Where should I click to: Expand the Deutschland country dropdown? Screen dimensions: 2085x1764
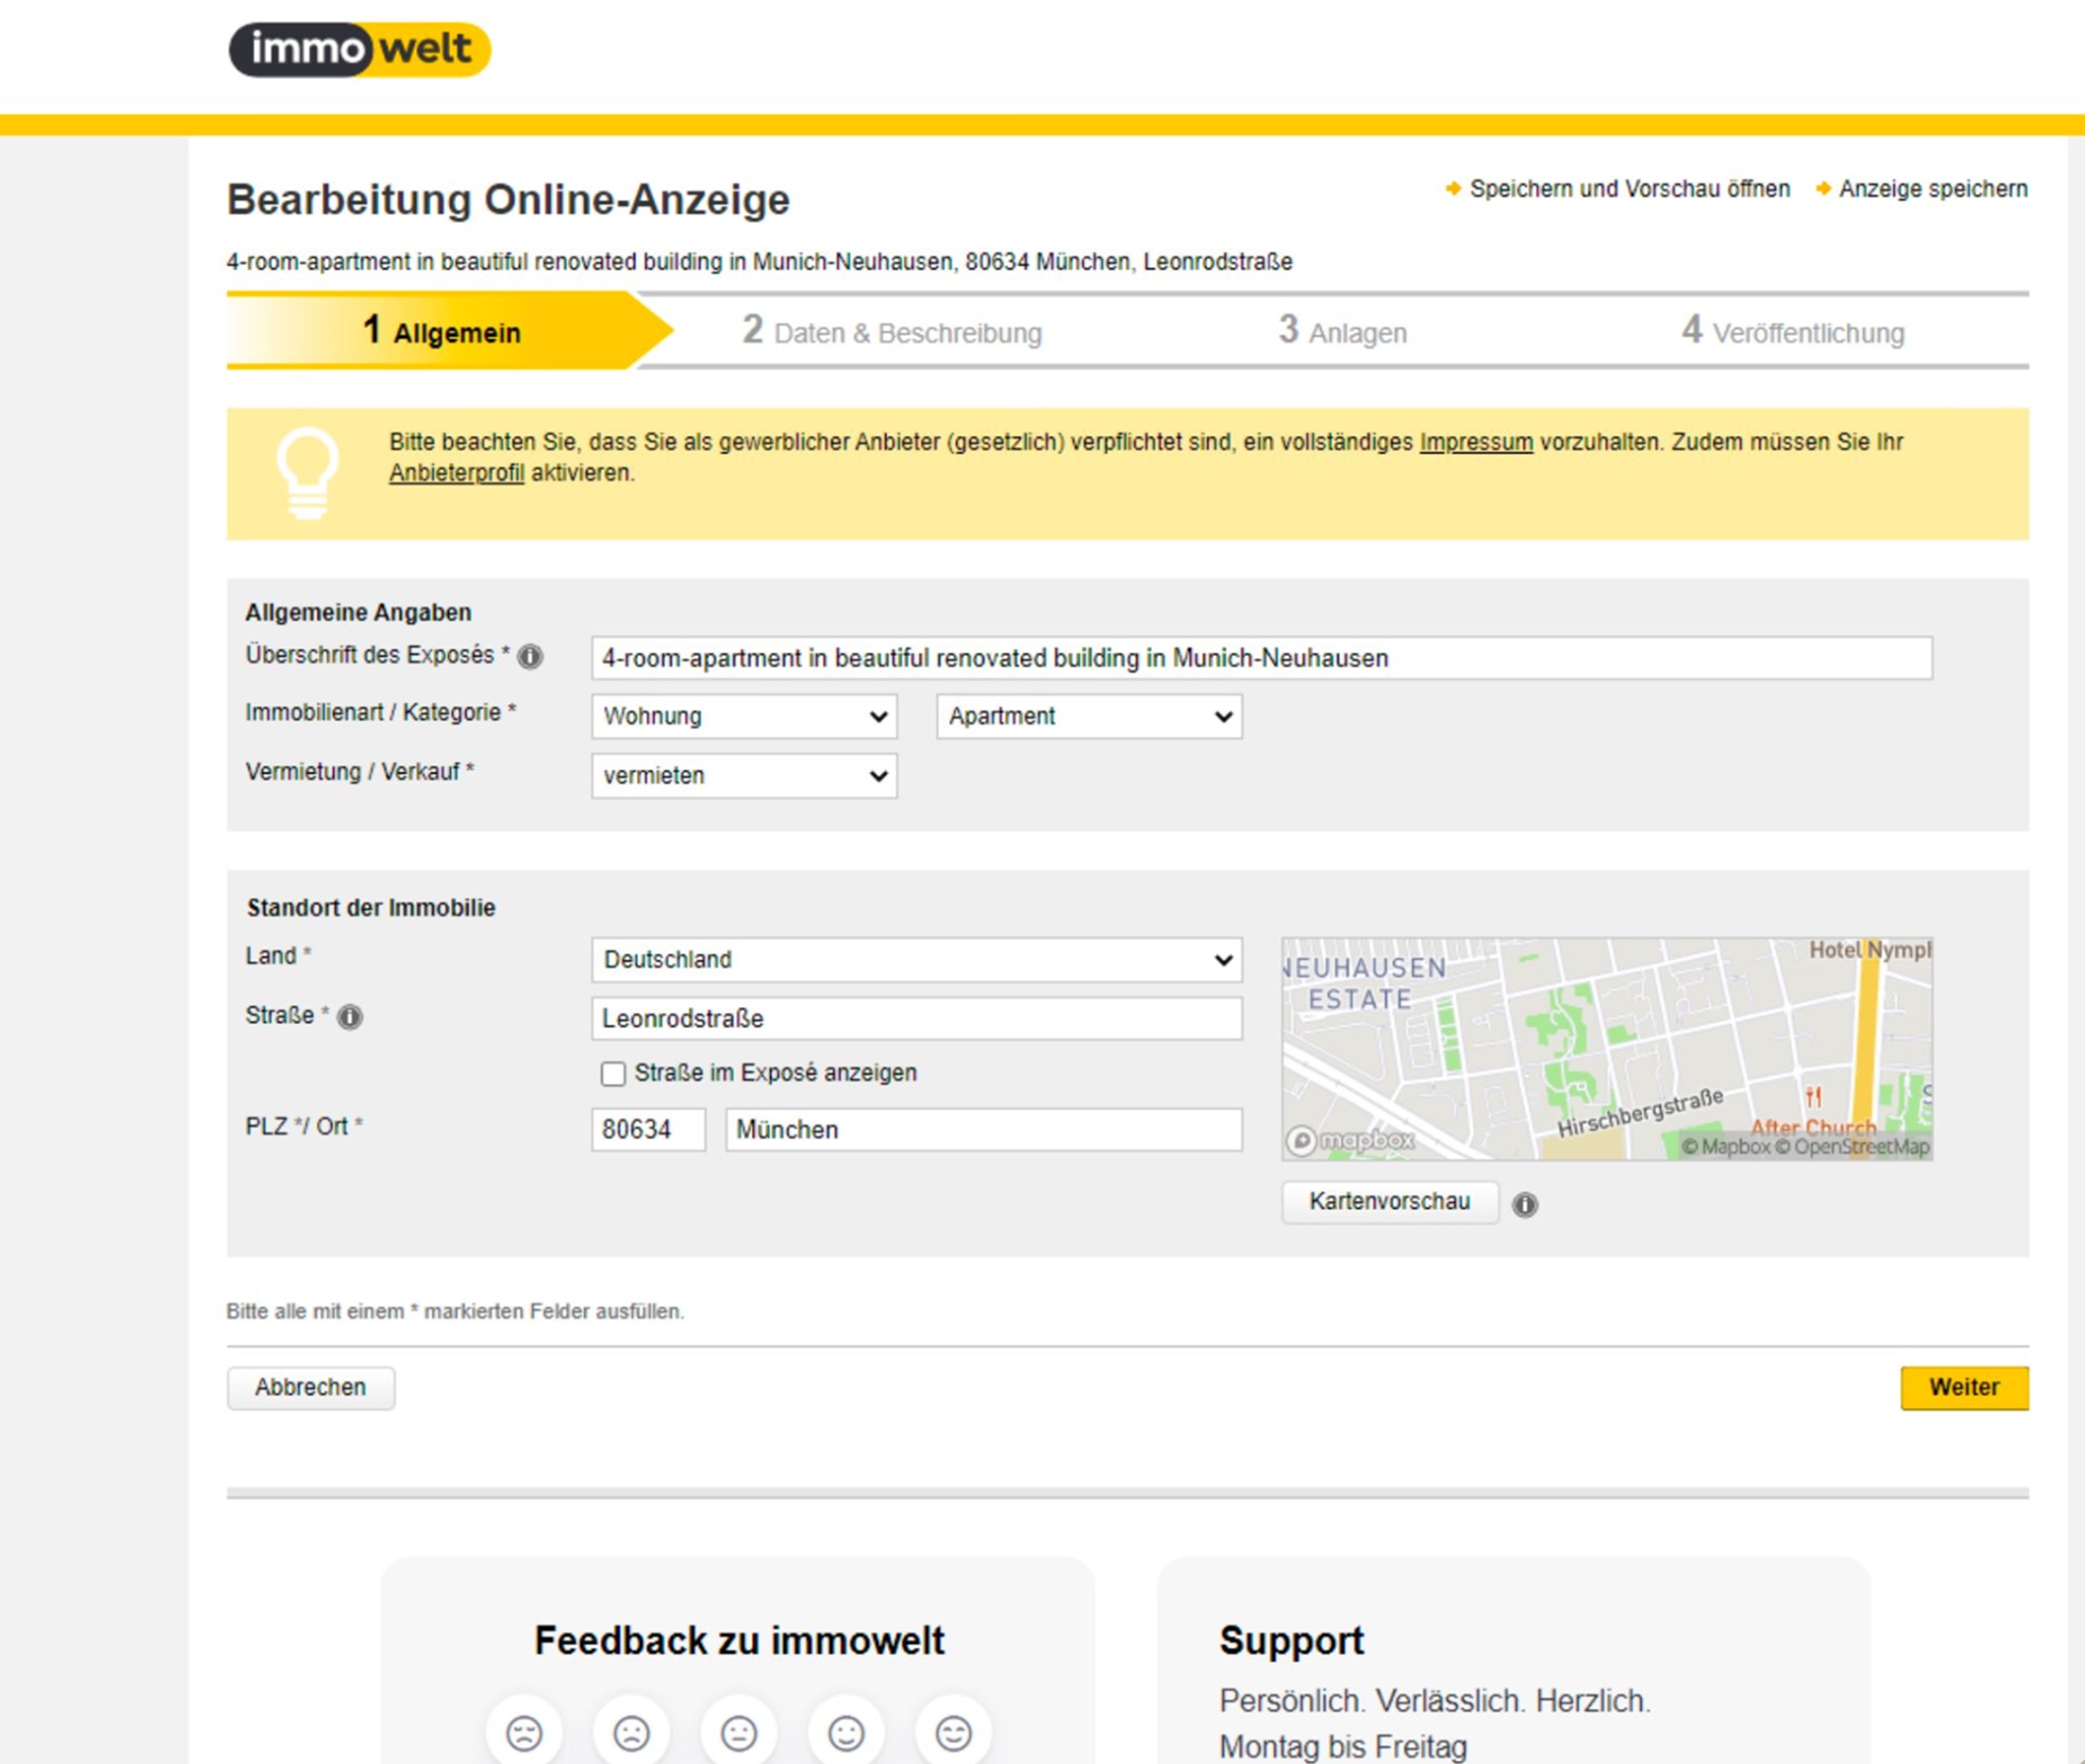(916, 959)
